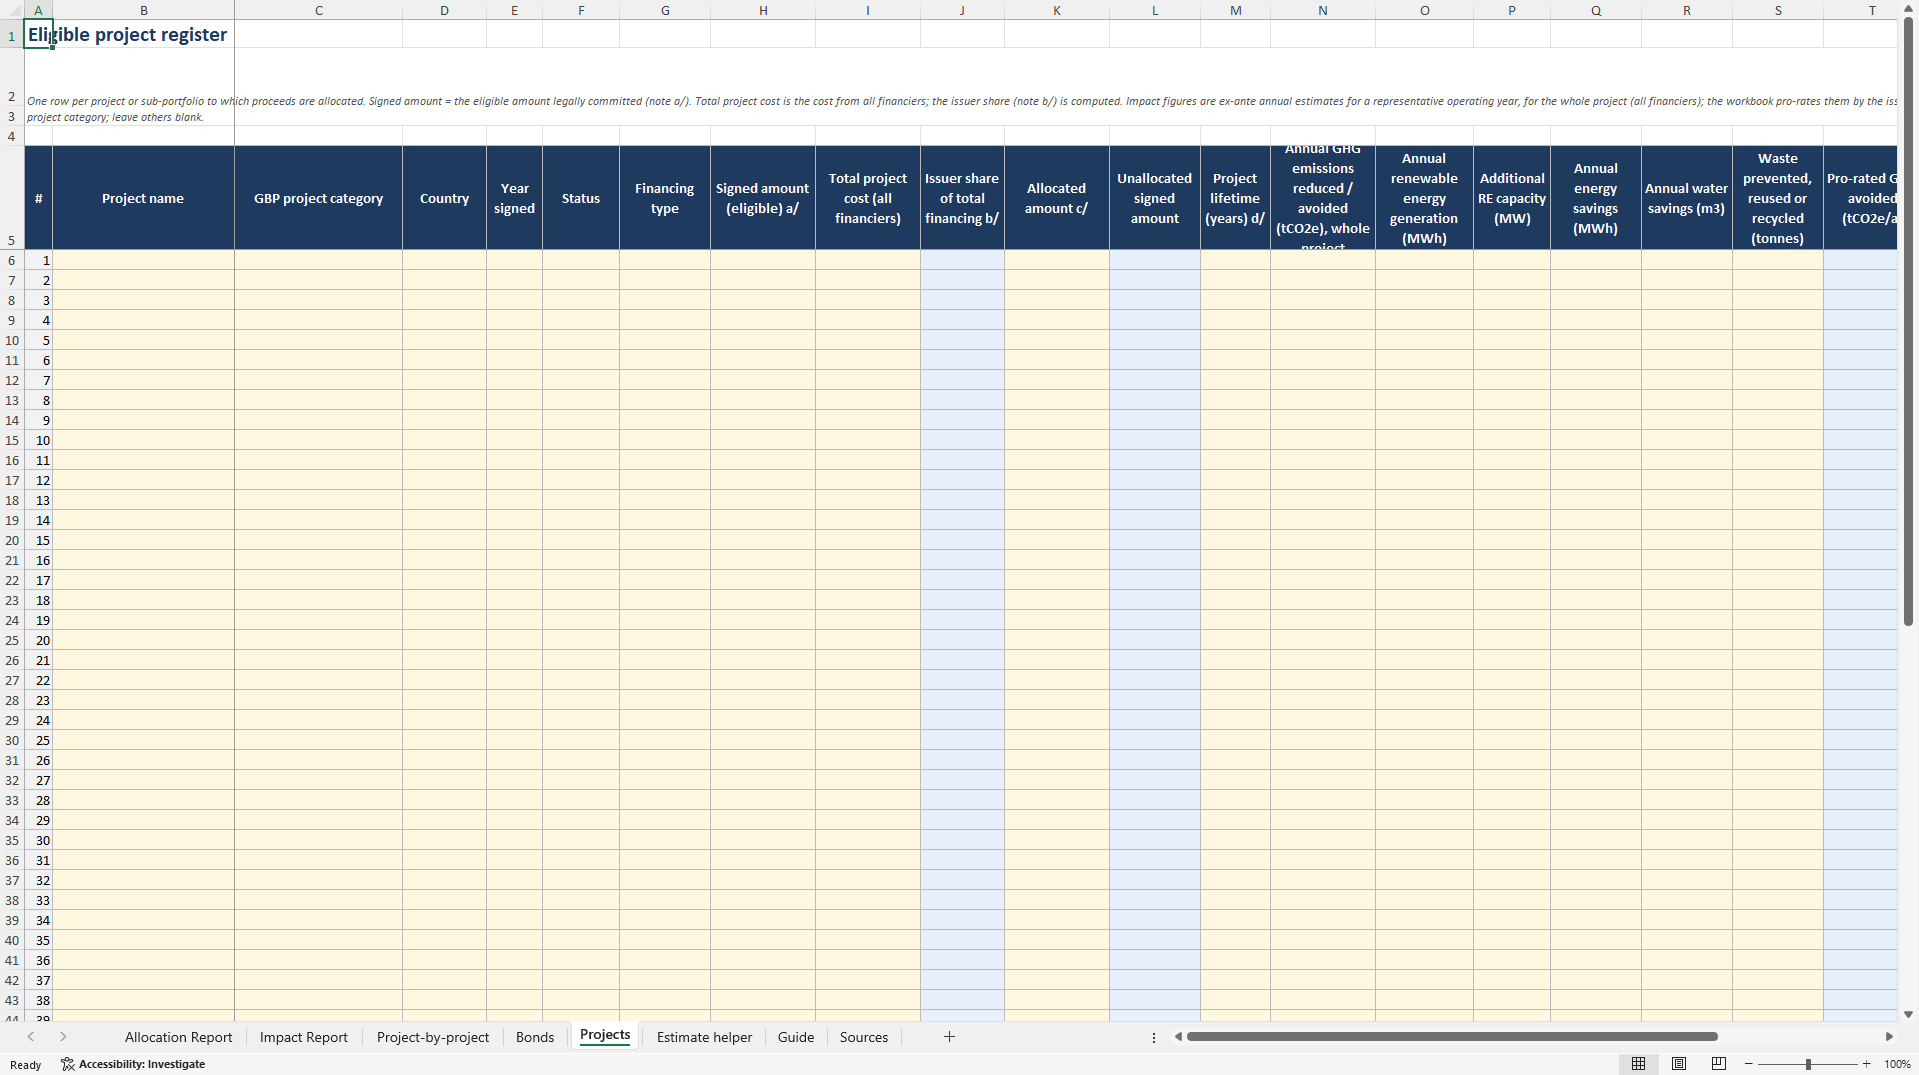Click the 'Allocated amount c/' header cell

pos(1056,198)
